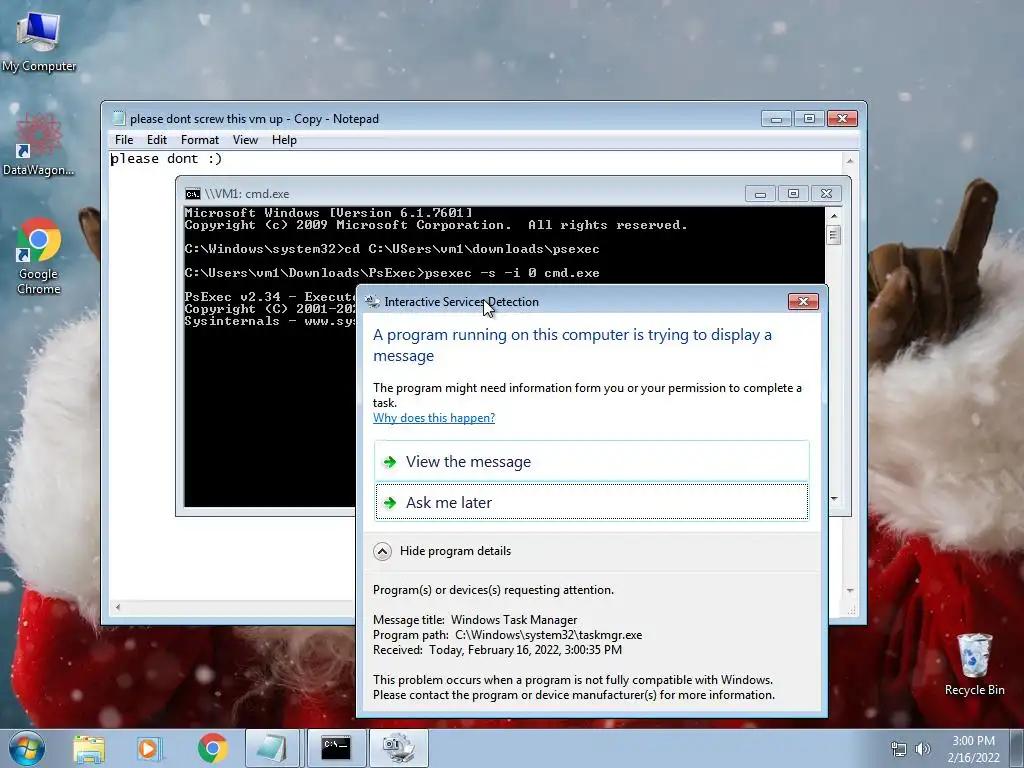Open the Recycle Bin
The height and width of the screenshot is (768, 1024).
[974, 664]
